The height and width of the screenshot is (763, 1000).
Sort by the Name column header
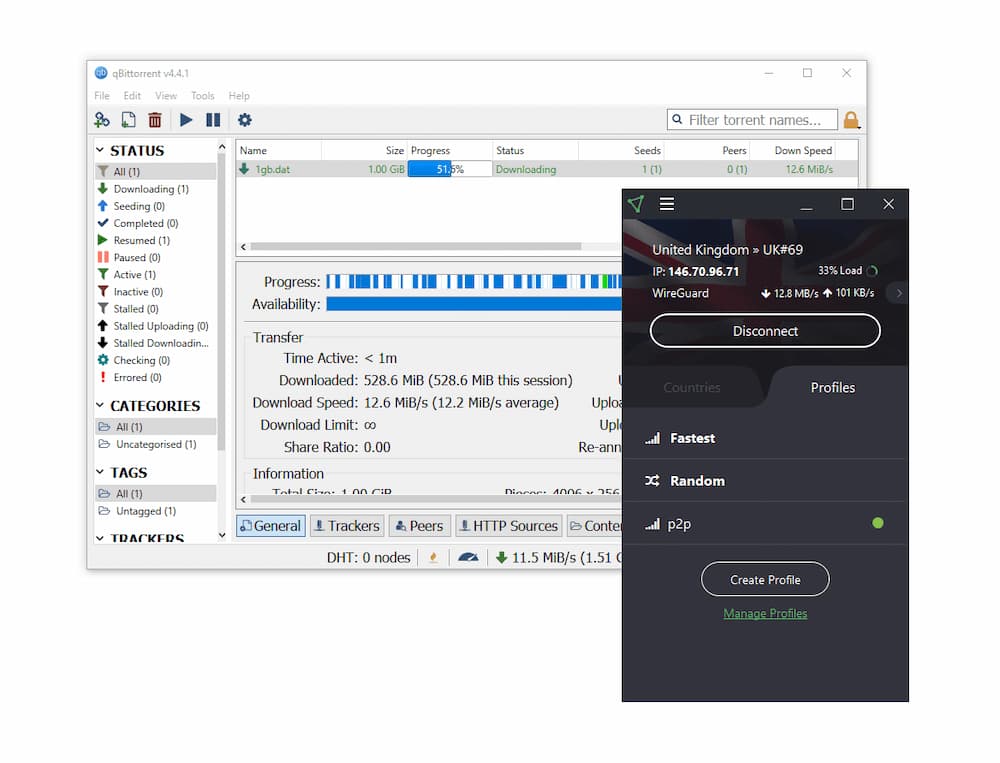(279, 151)
